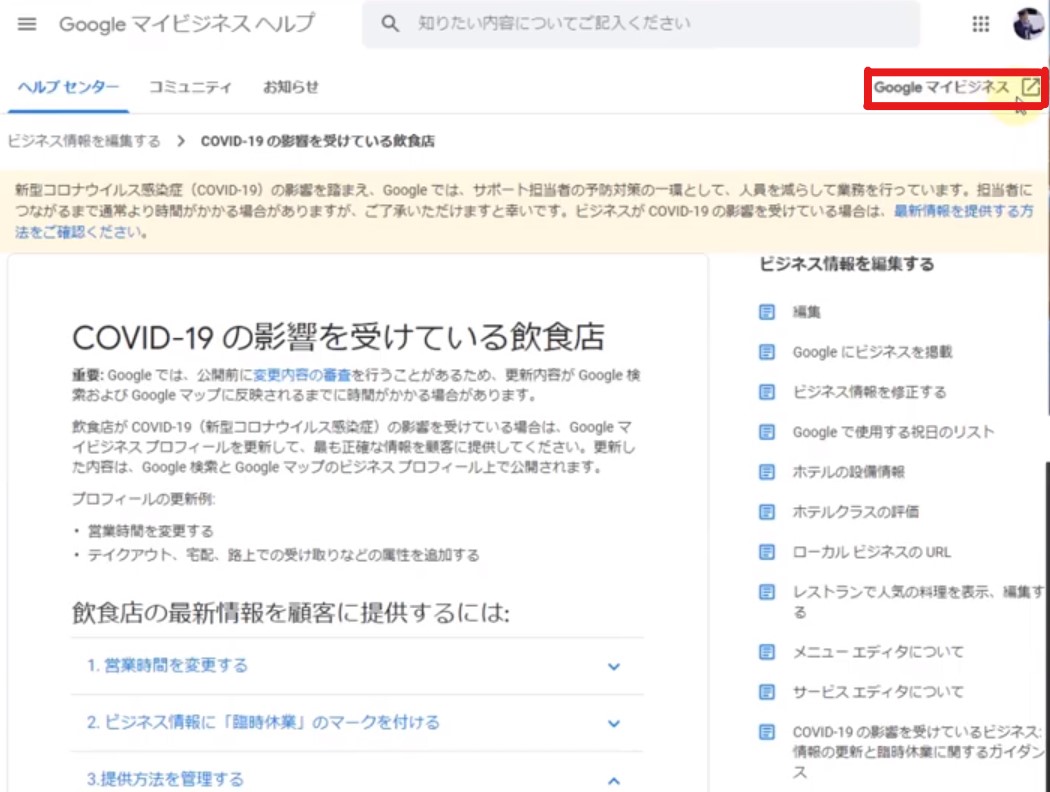Open COVID-19 の影響を受けているビジネス guidance article
The width and height of the screenshot is (1050, 792).
point(919,752)
